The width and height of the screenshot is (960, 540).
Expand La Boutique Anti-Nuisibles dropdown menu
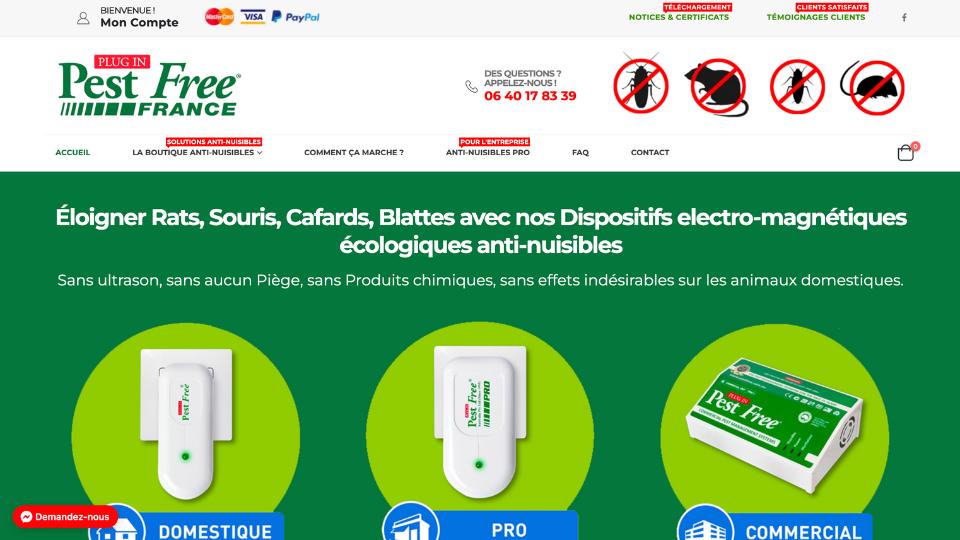pos(197,152)
